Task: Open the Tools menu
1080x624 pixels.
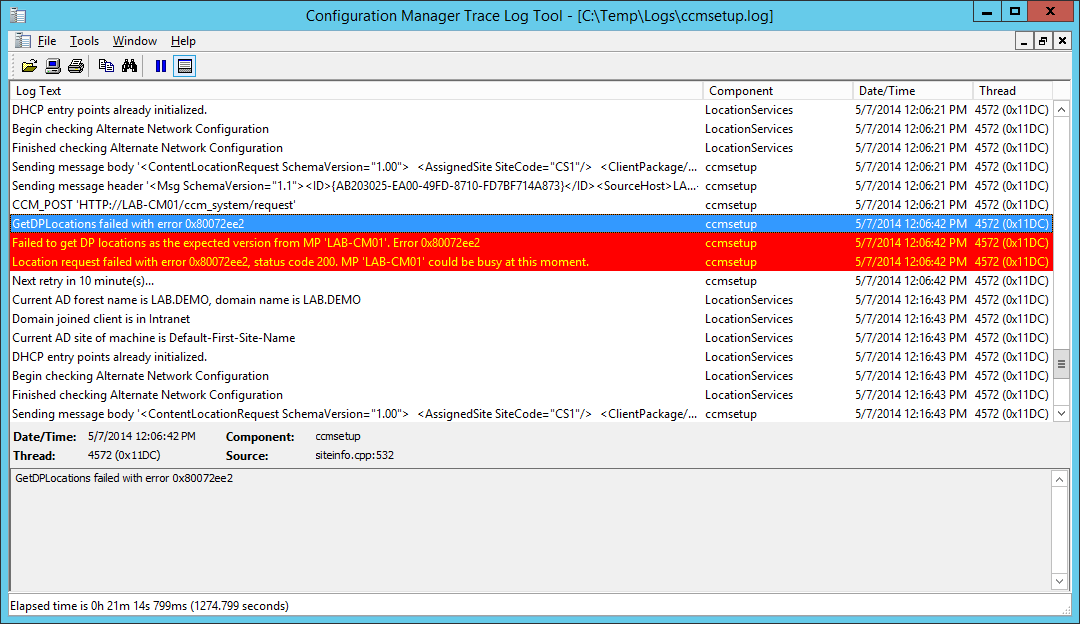Action: 84,41
